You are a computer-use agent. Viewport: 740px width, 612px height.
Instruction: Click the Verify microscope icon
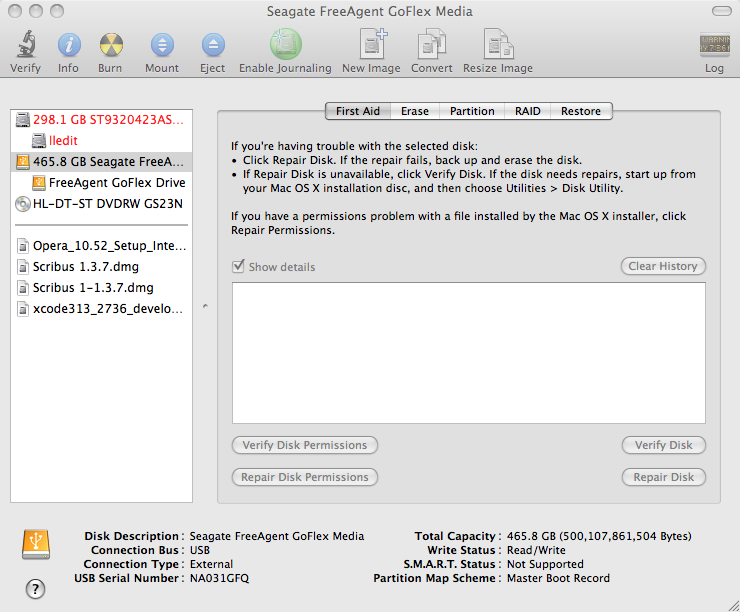26,44
